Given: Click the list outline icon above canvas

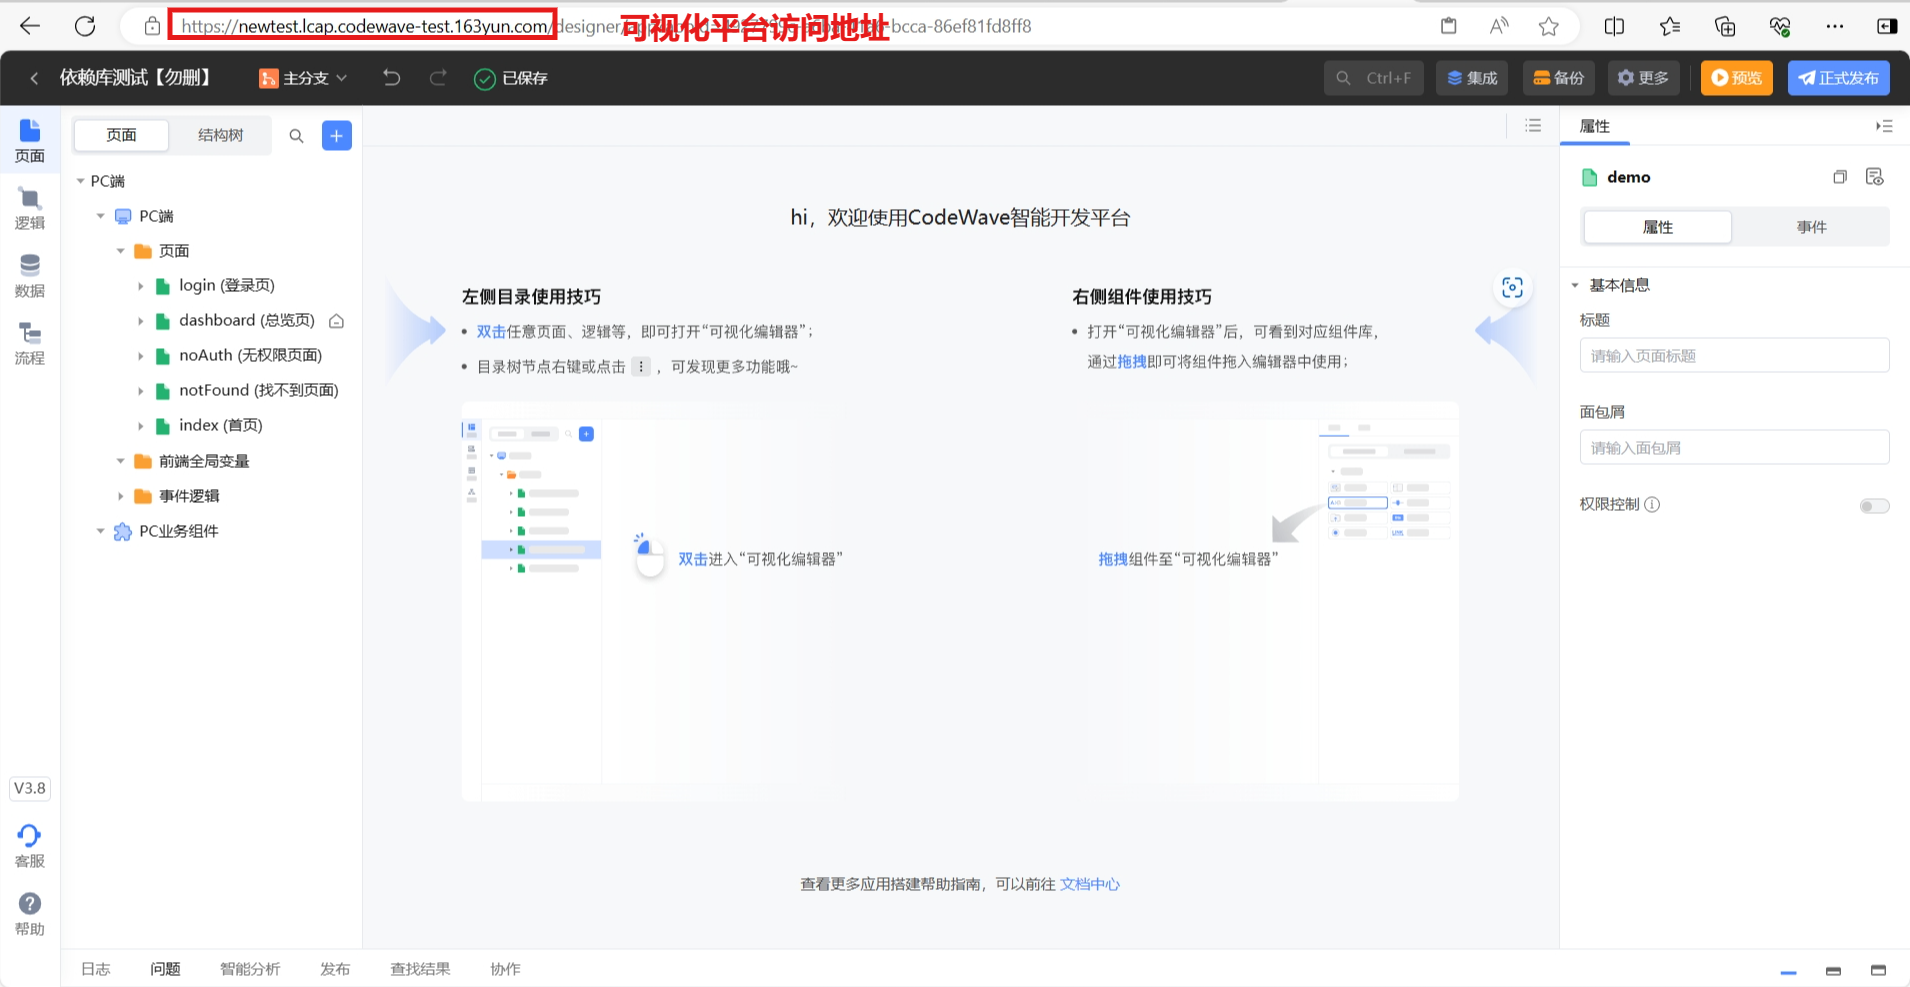Looking at the screenshot, I should coord(1533,126).
